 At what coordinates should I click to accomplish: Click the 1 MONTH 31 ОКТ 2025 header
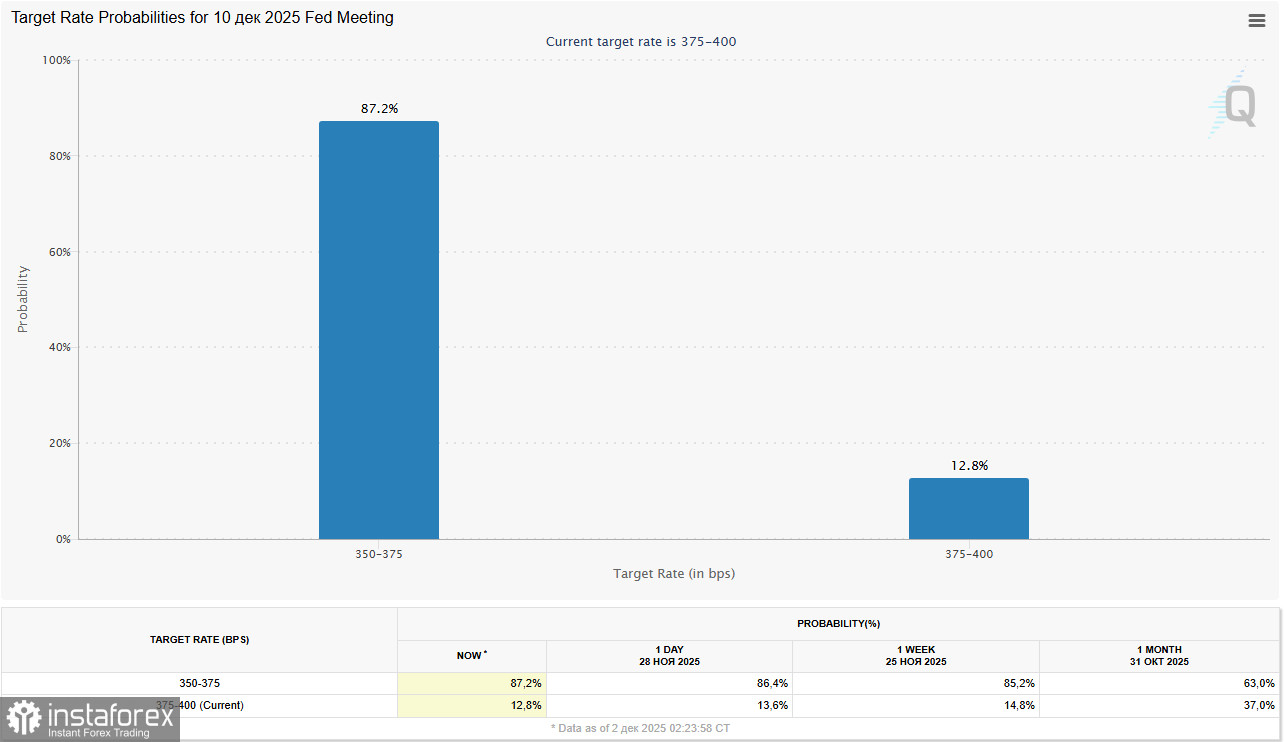coord(1159,656)
